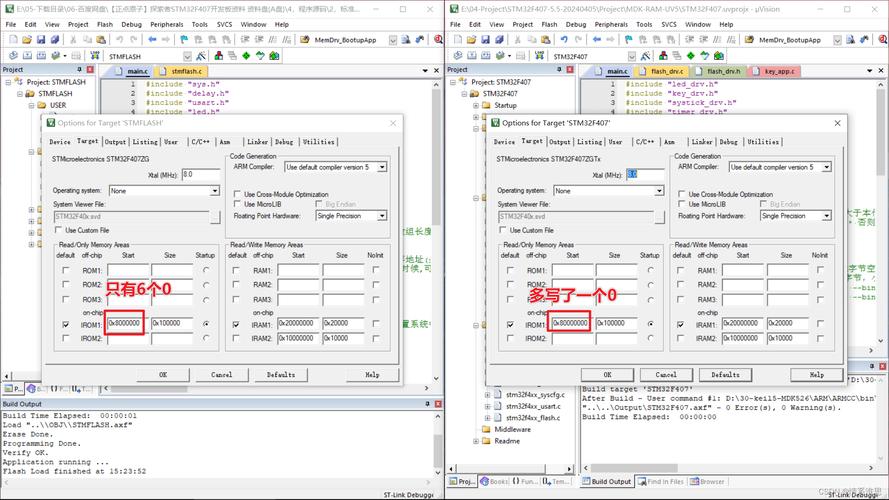Toggle IROM1 default checkbox in STMFLASH options dialog
Viewport: 889px width, 500px height.
click(66, 324)
